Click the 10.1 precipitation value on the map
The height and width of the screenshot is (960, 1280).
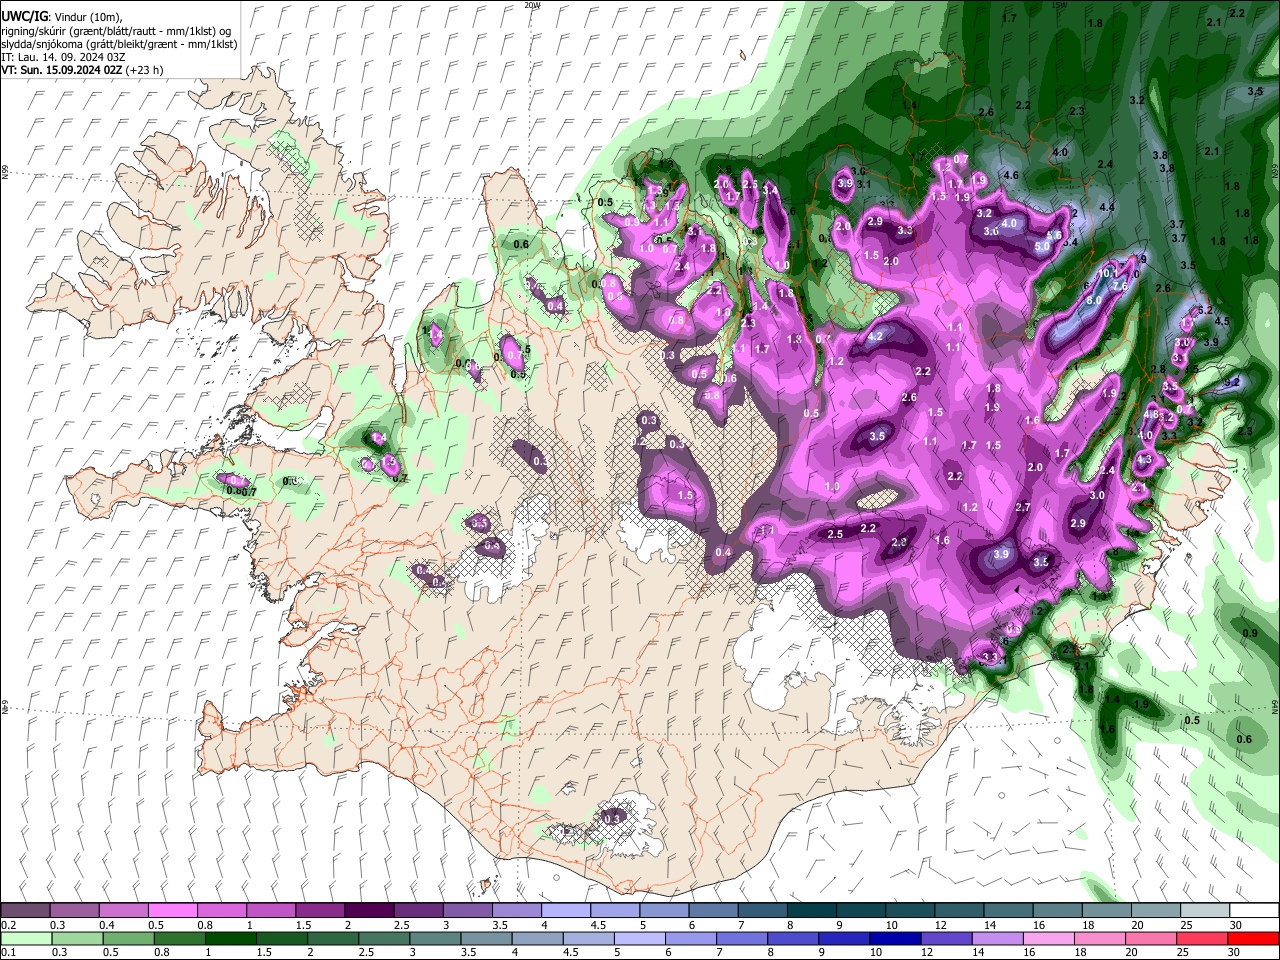pyautogui.click(x=1108, y=272)
